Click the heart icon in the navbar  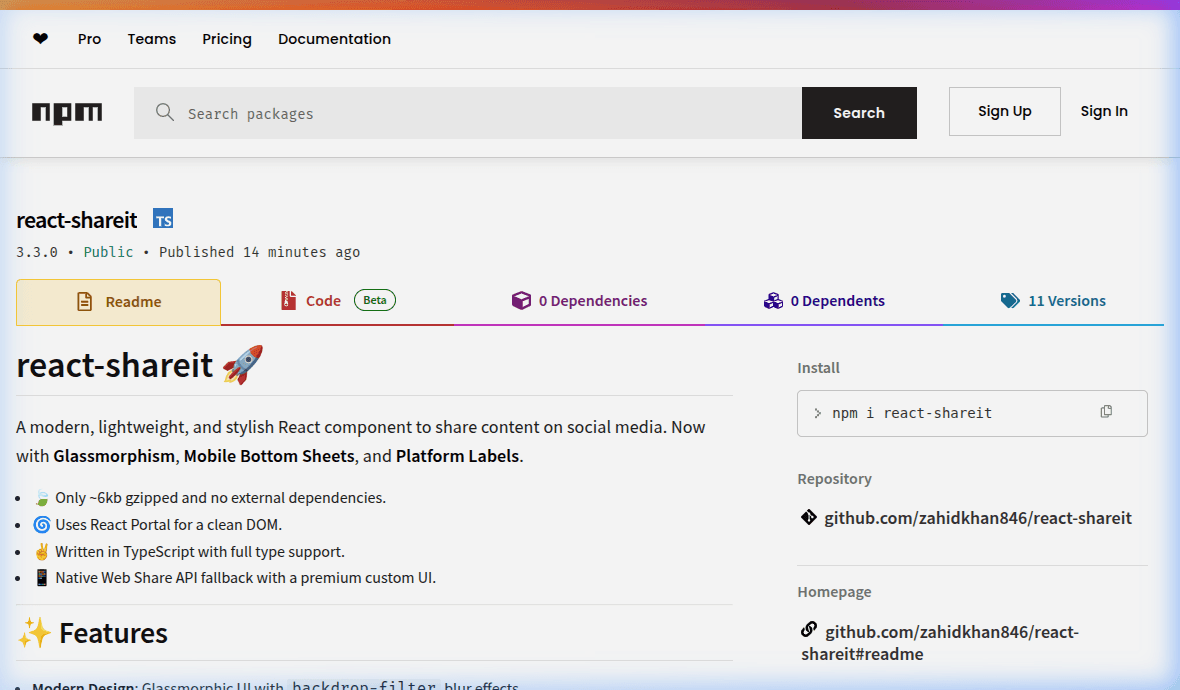click(40, 38)
